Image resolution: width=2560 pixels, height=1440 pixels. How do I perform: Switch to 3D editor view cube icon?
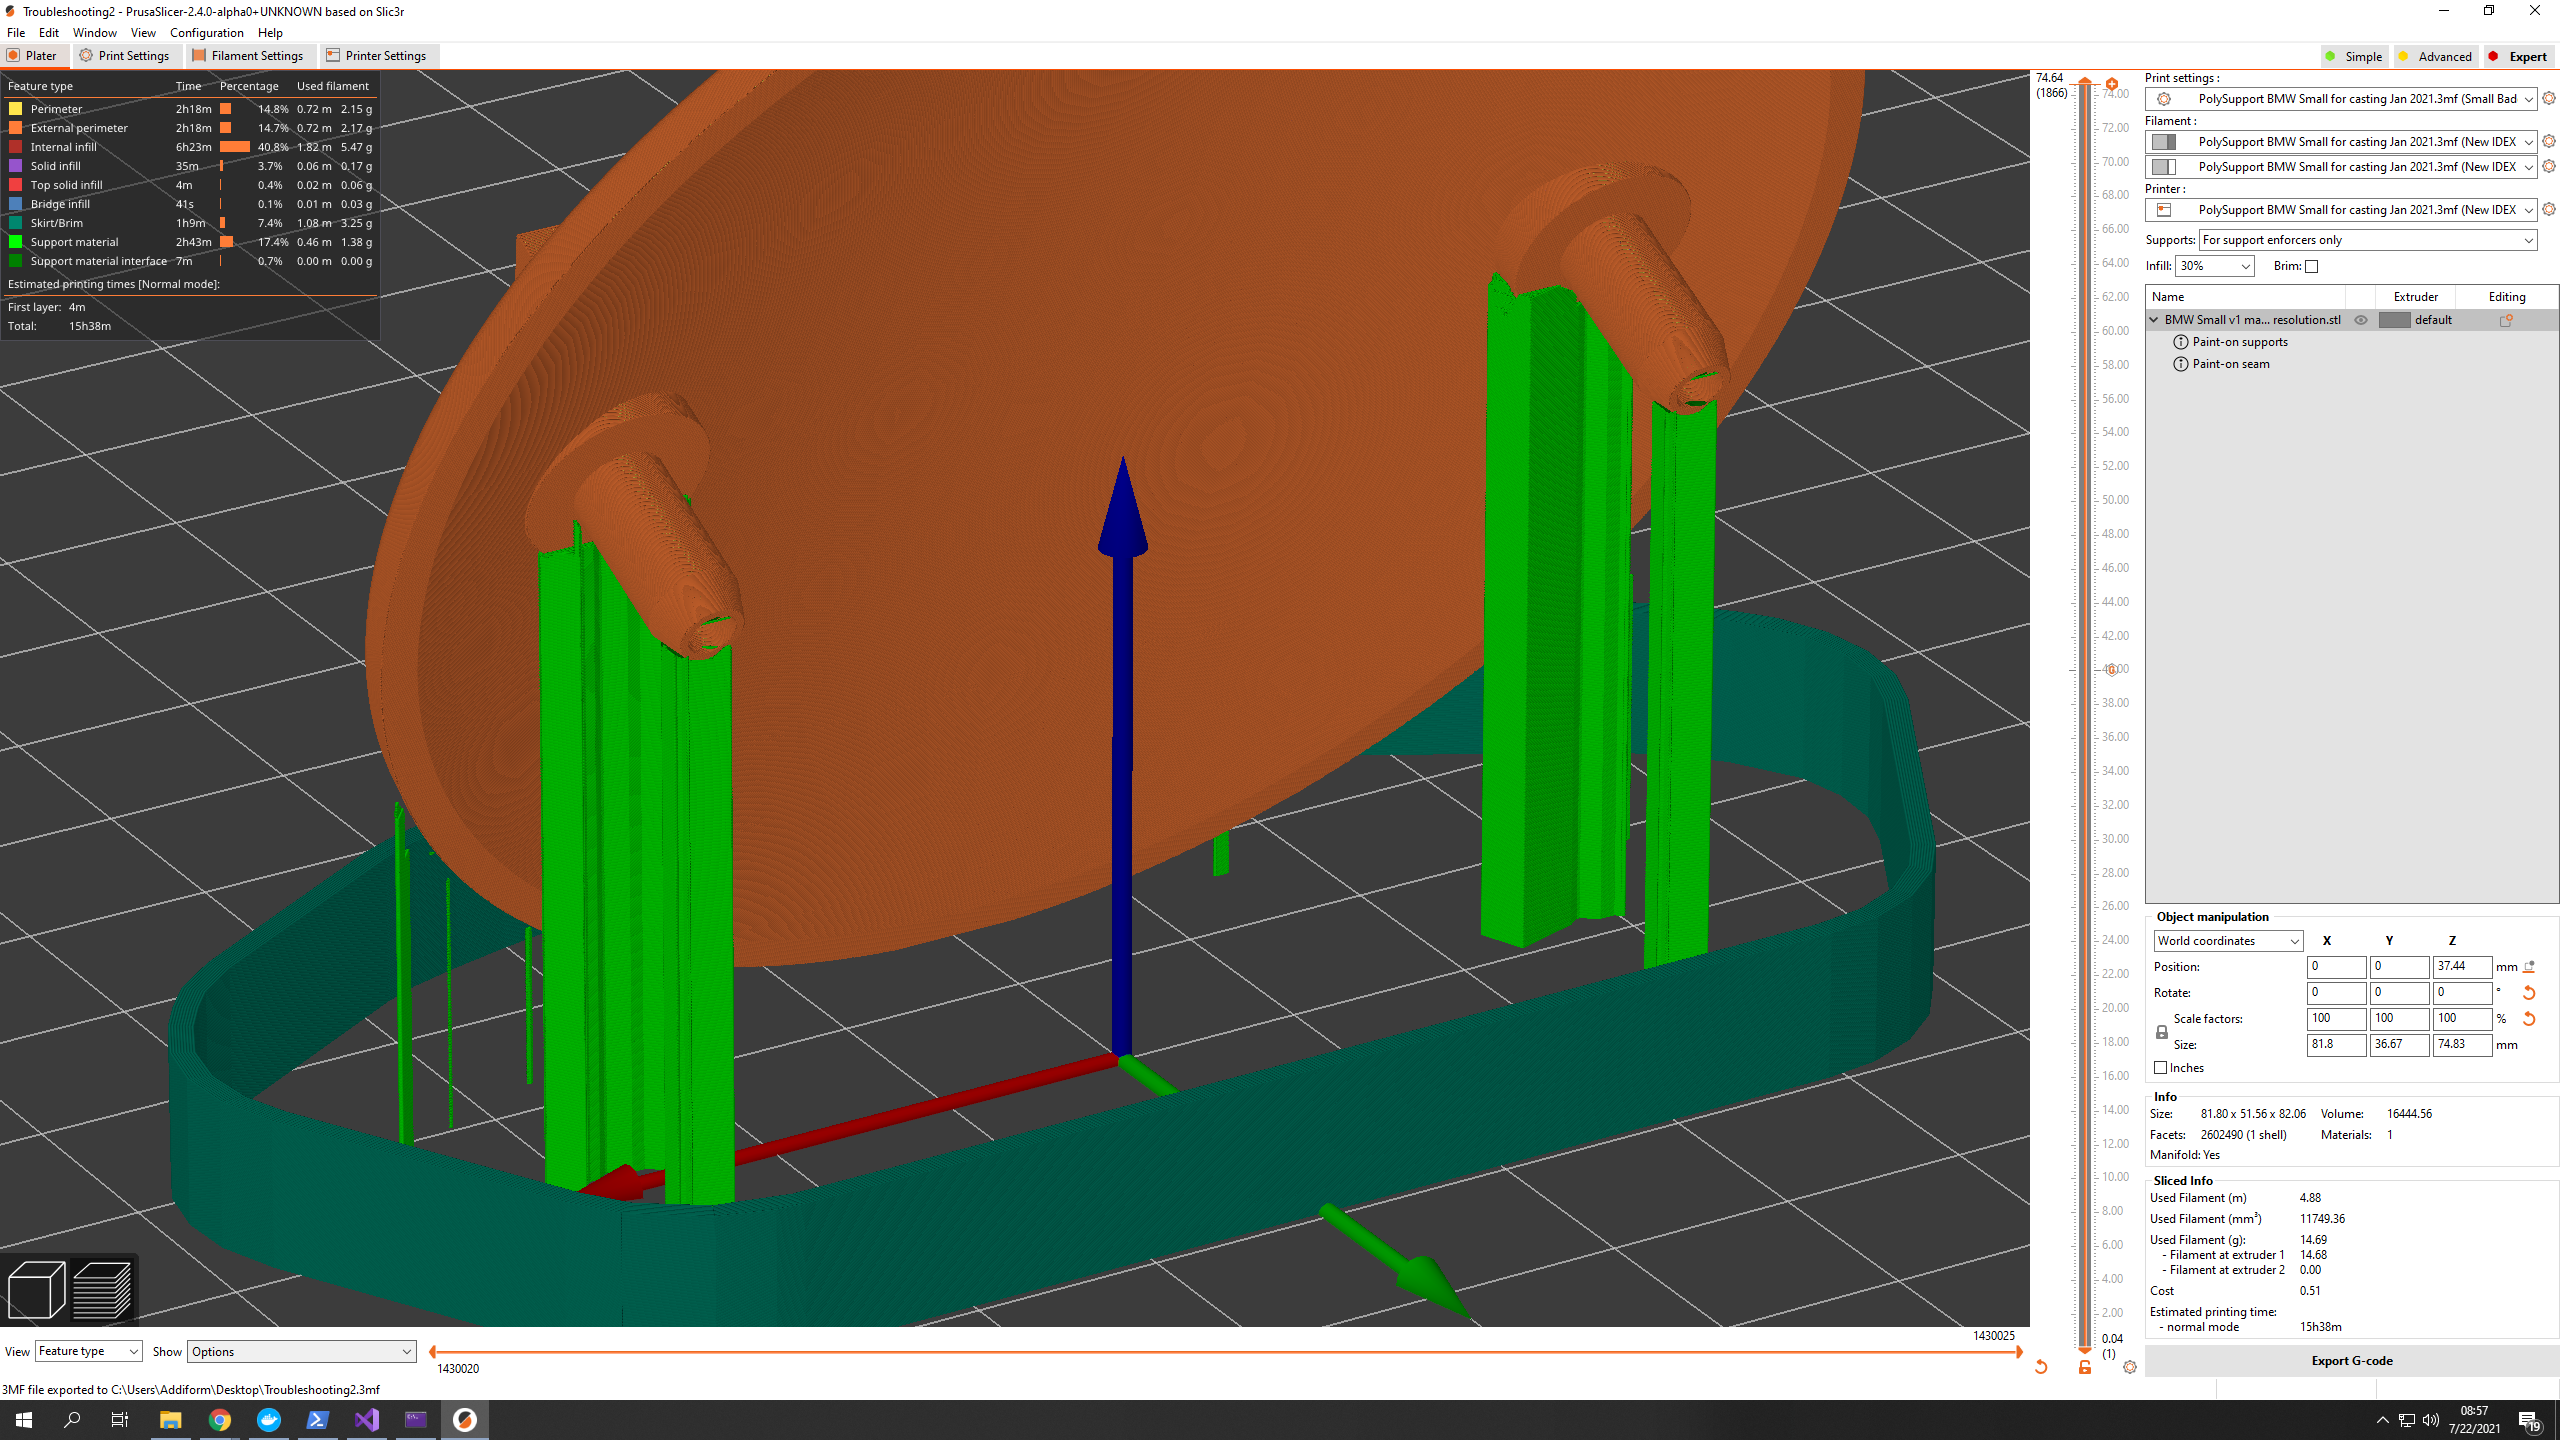coord(35,1289)
